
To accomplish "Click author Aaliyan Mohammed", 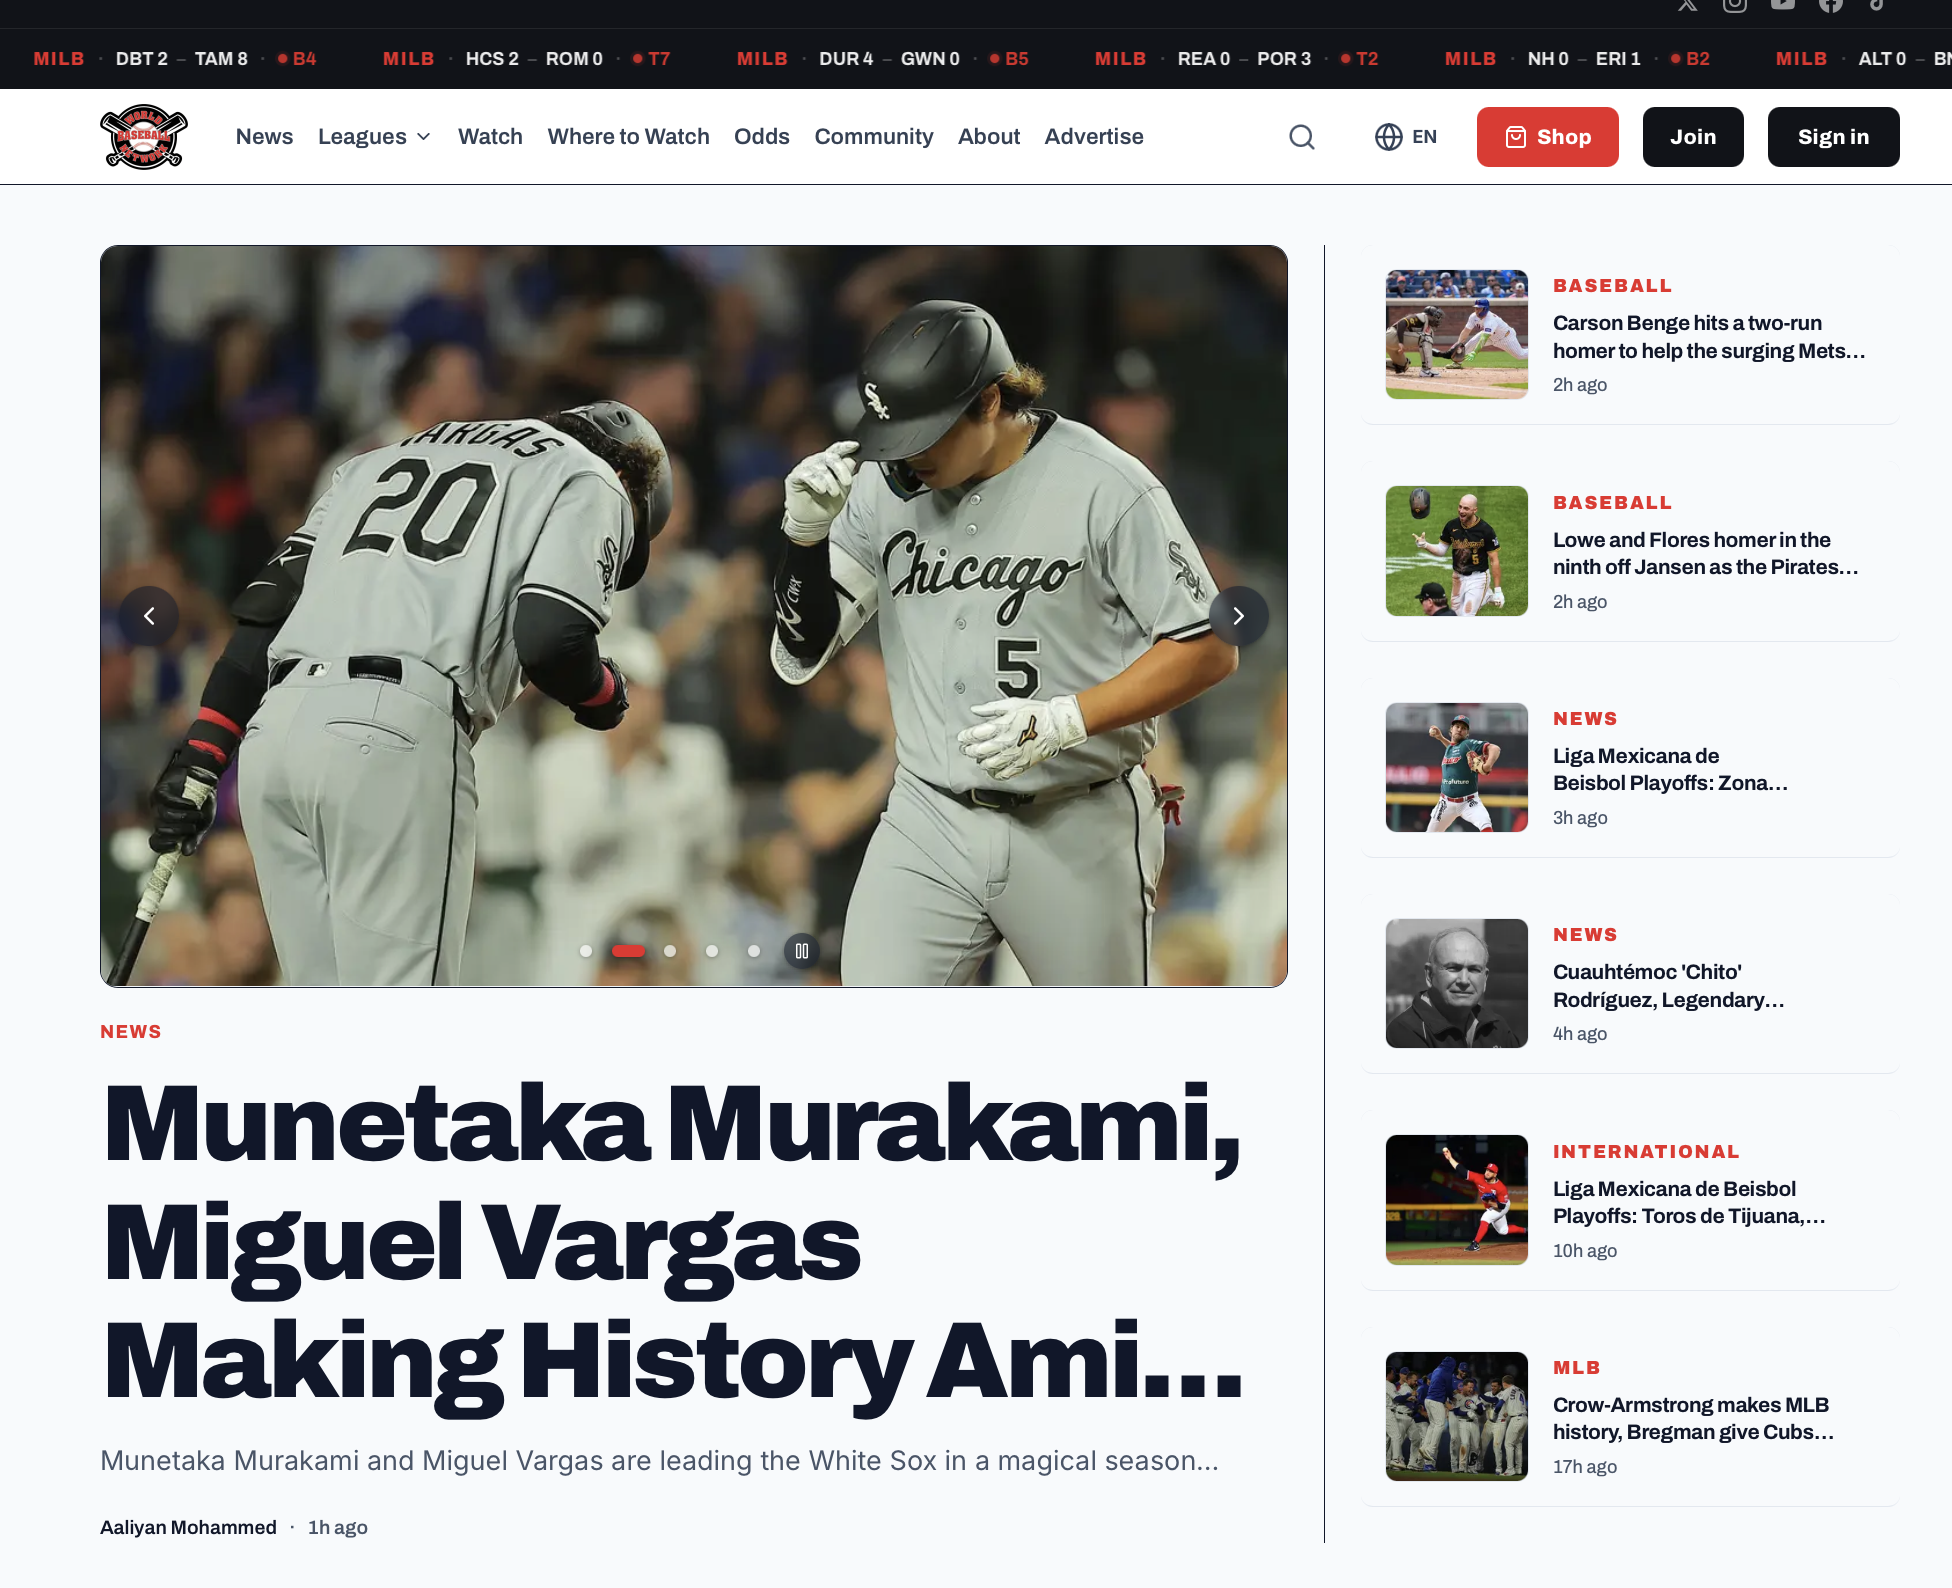I will tap(188, 1527).
